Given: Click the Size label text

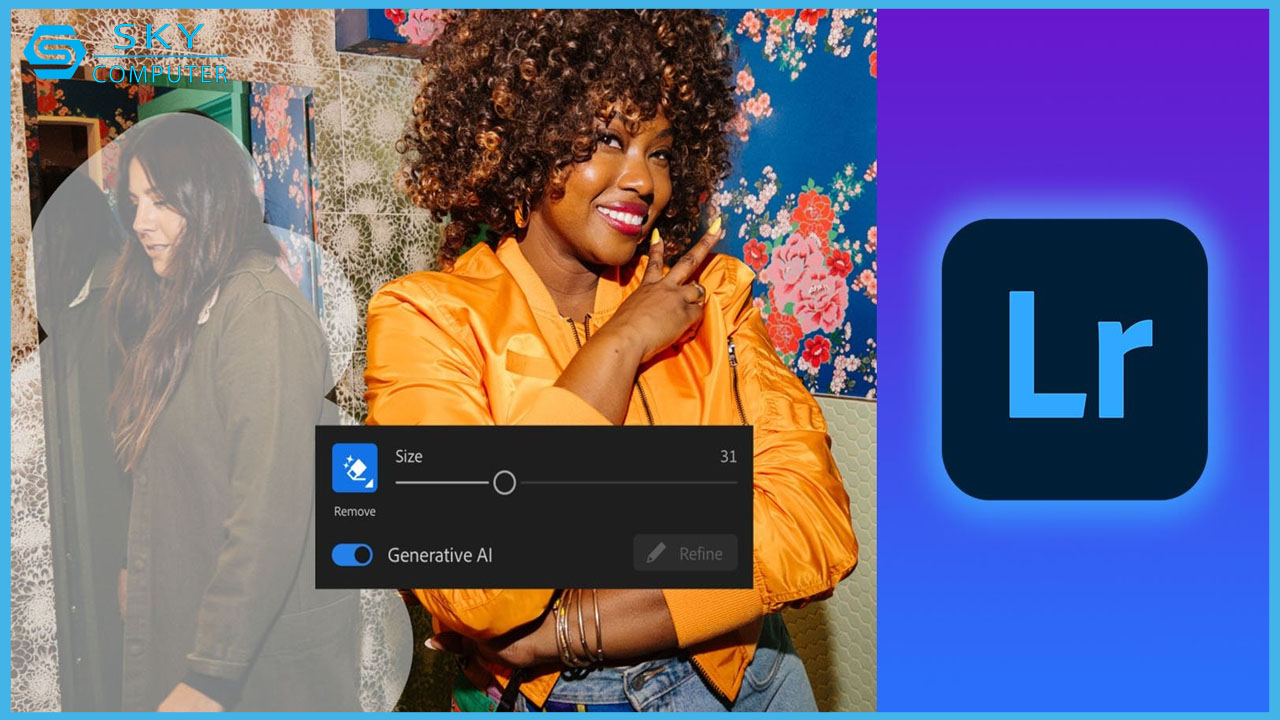Looking at the screenshot, I should (408, 457).
